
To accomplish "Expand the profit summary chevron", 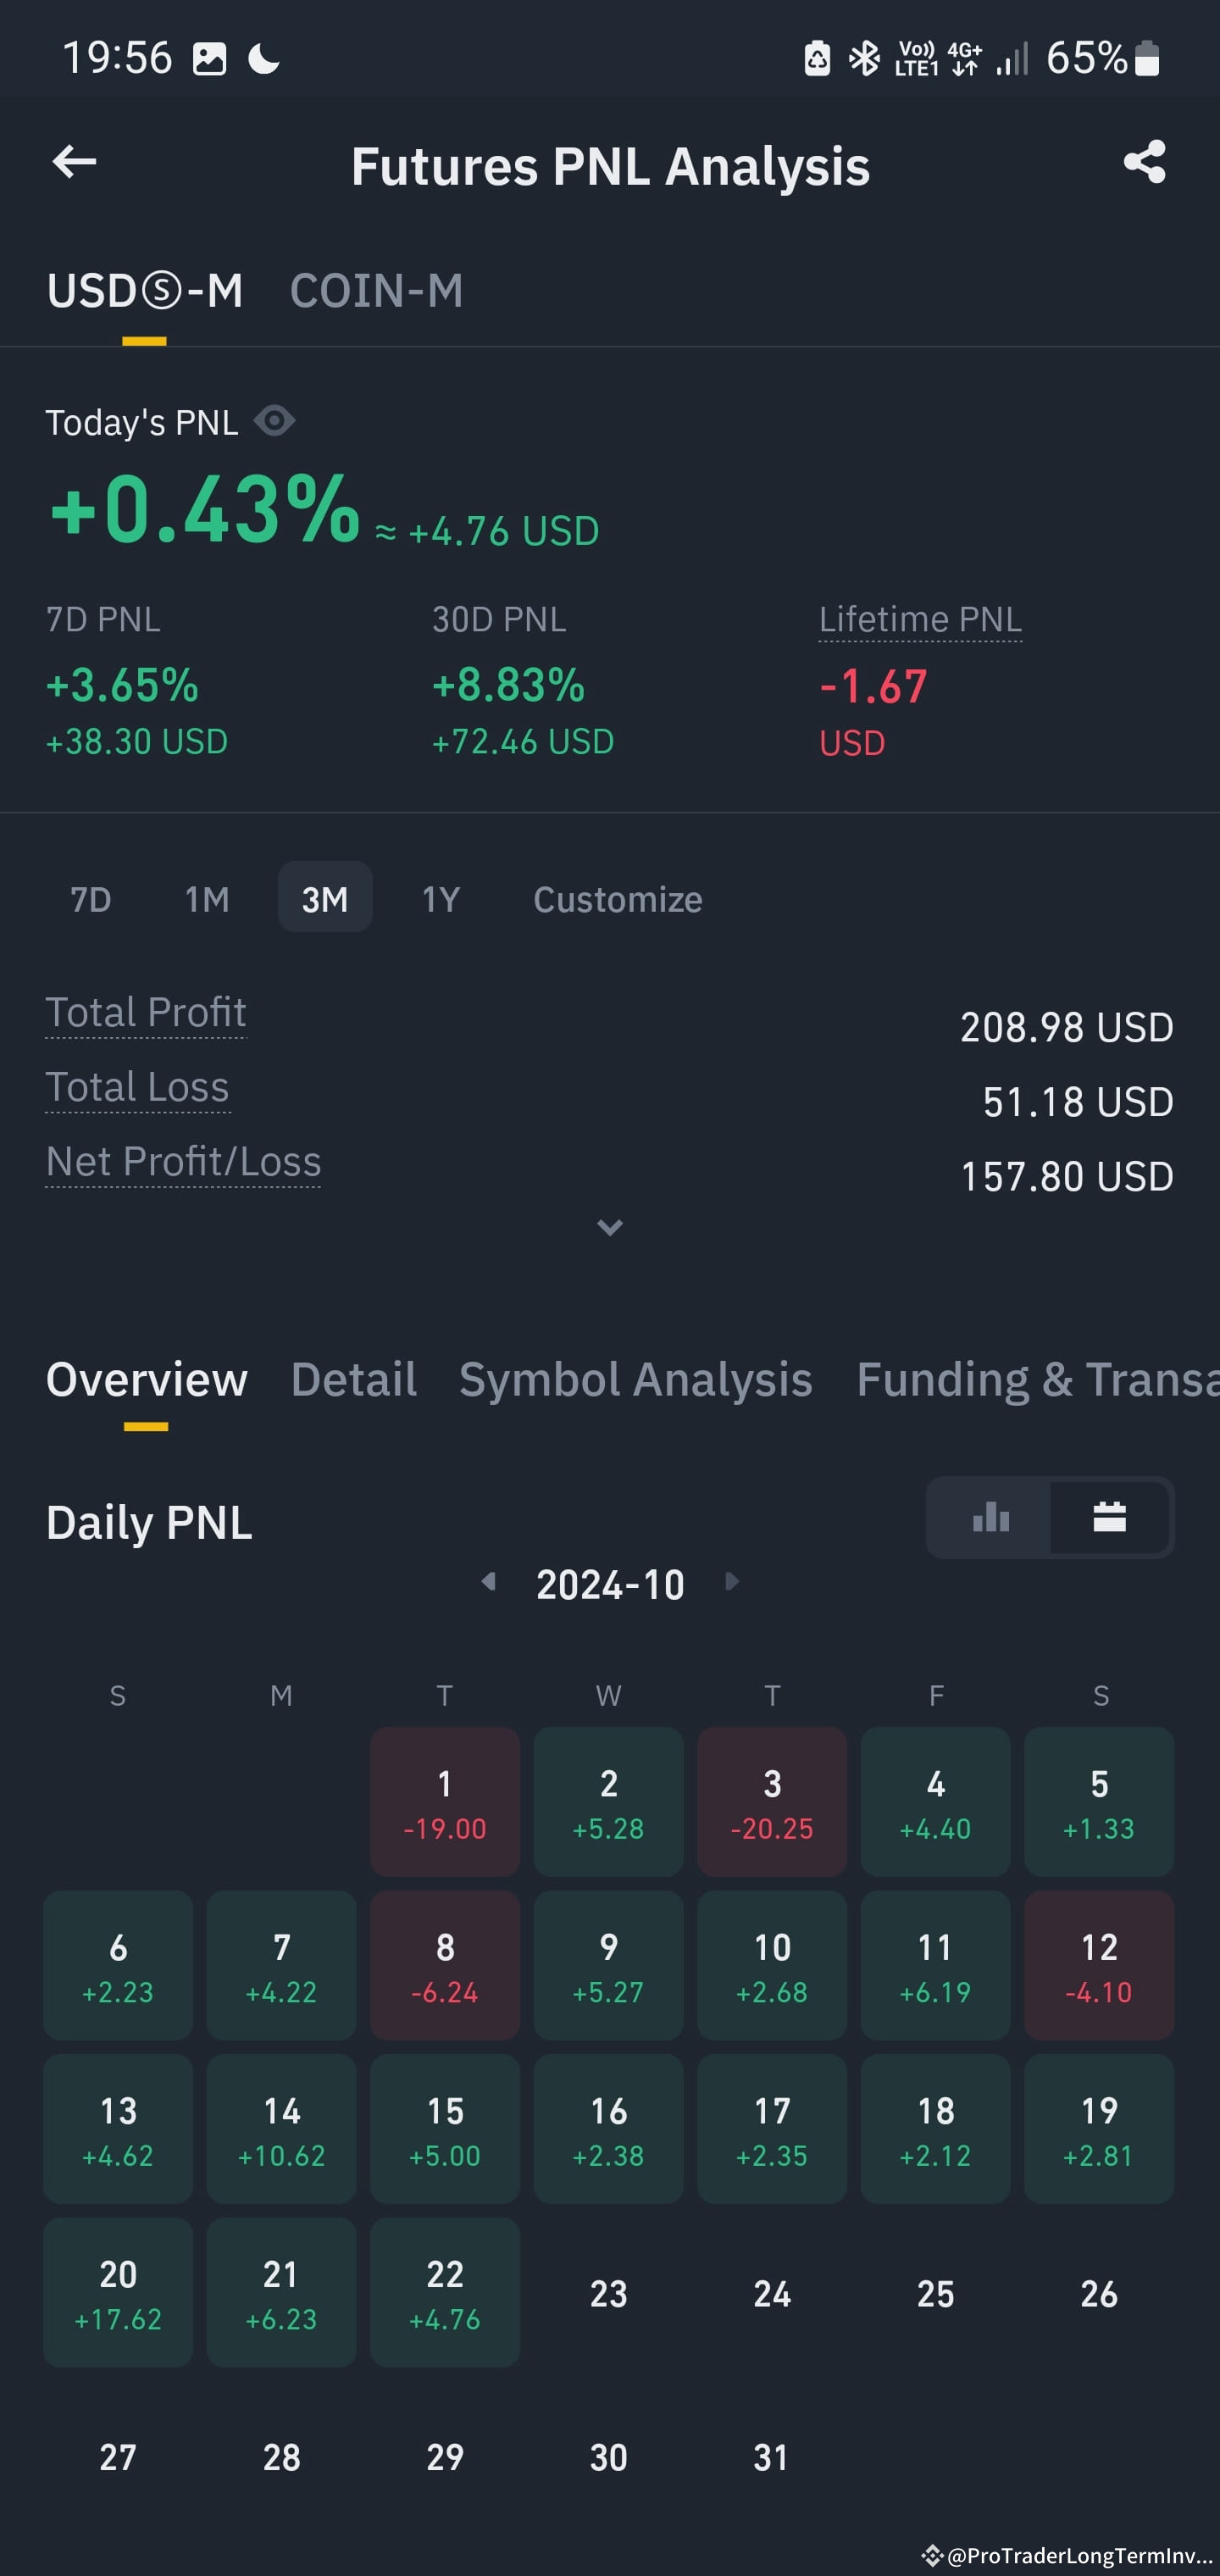I will pyautogui.click(x=610, y=1227).
